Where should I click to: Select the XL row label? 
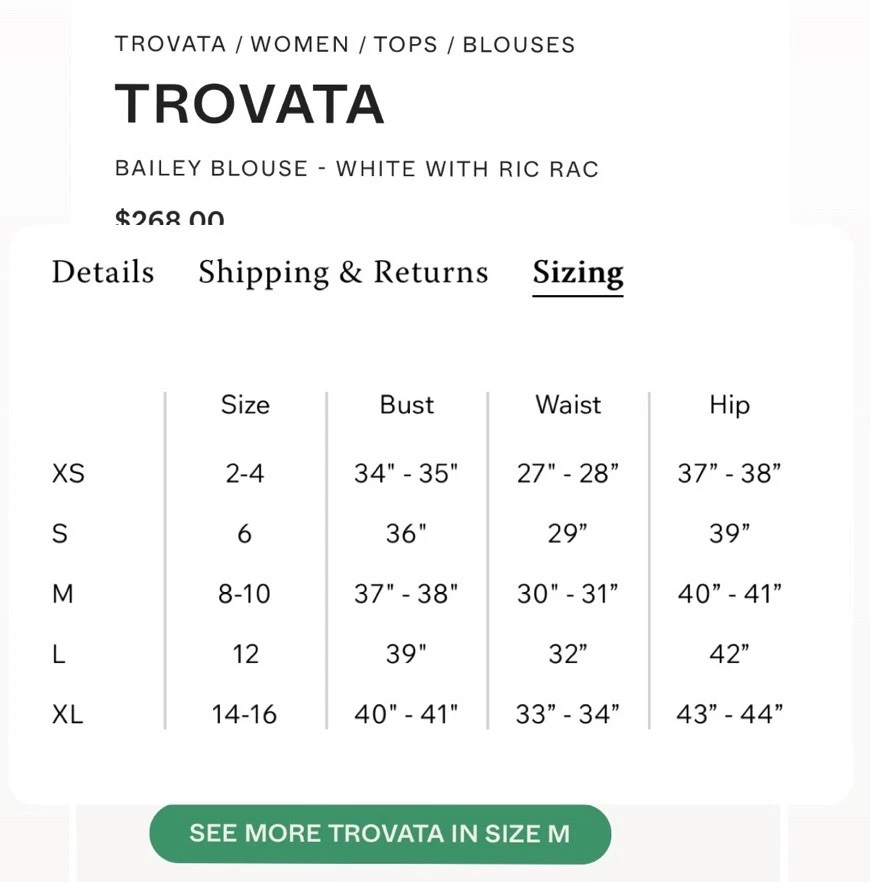(x=67, y=714)
